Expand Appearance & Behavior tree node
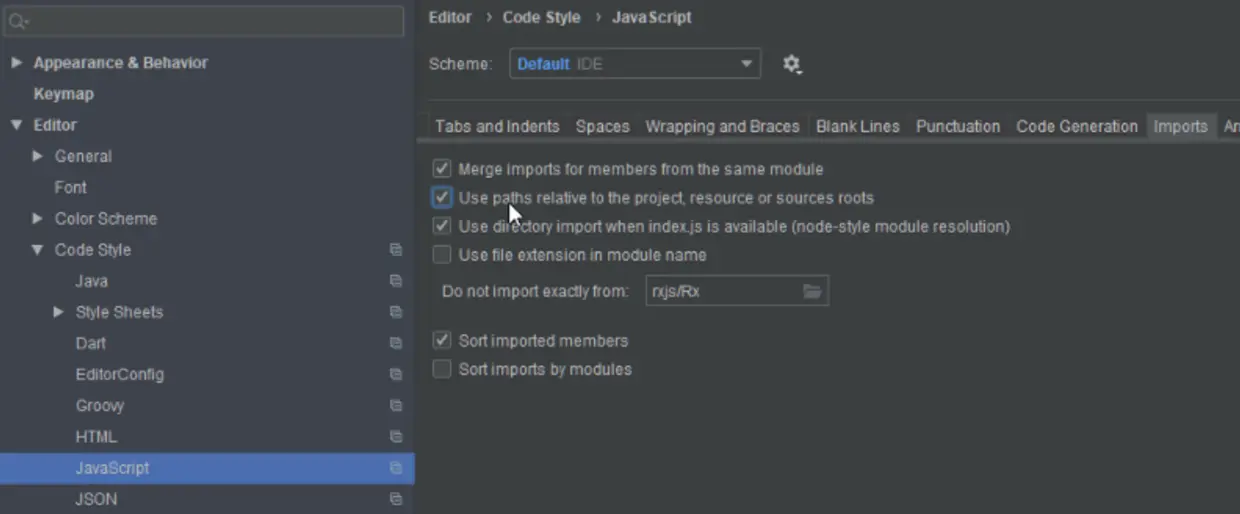1240x514 pixels. click(x=15, y=62)
